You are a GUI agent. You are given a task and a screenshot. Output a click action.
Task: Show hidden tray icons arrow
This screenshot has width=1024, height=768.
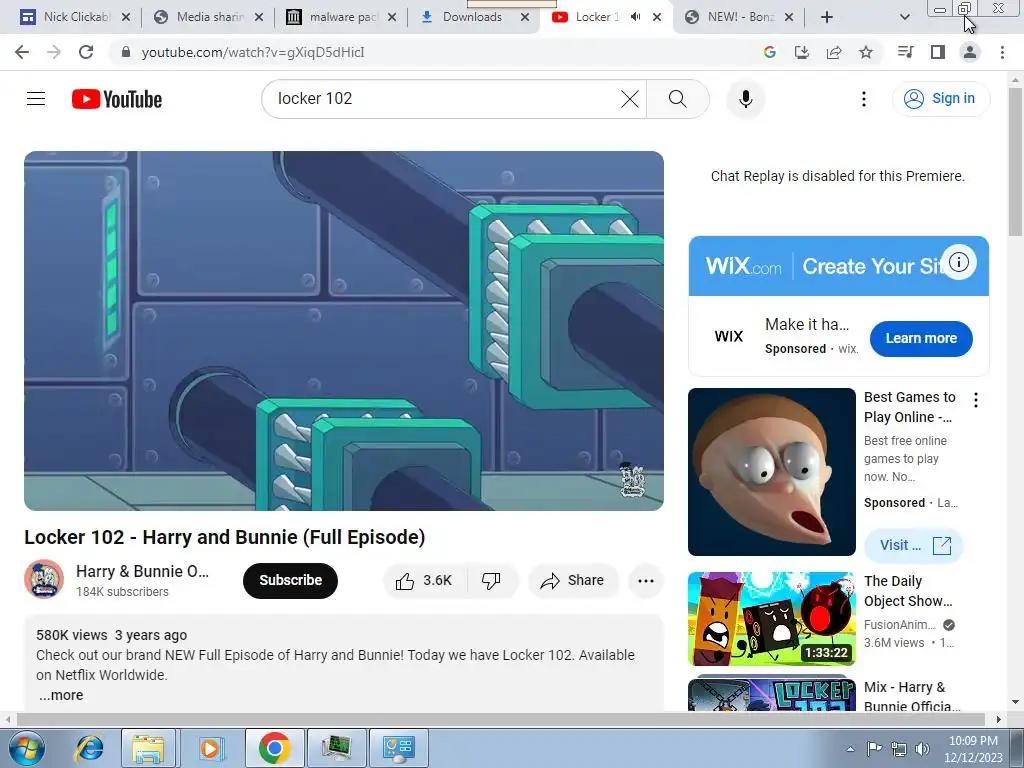click(x=850, y=749)
